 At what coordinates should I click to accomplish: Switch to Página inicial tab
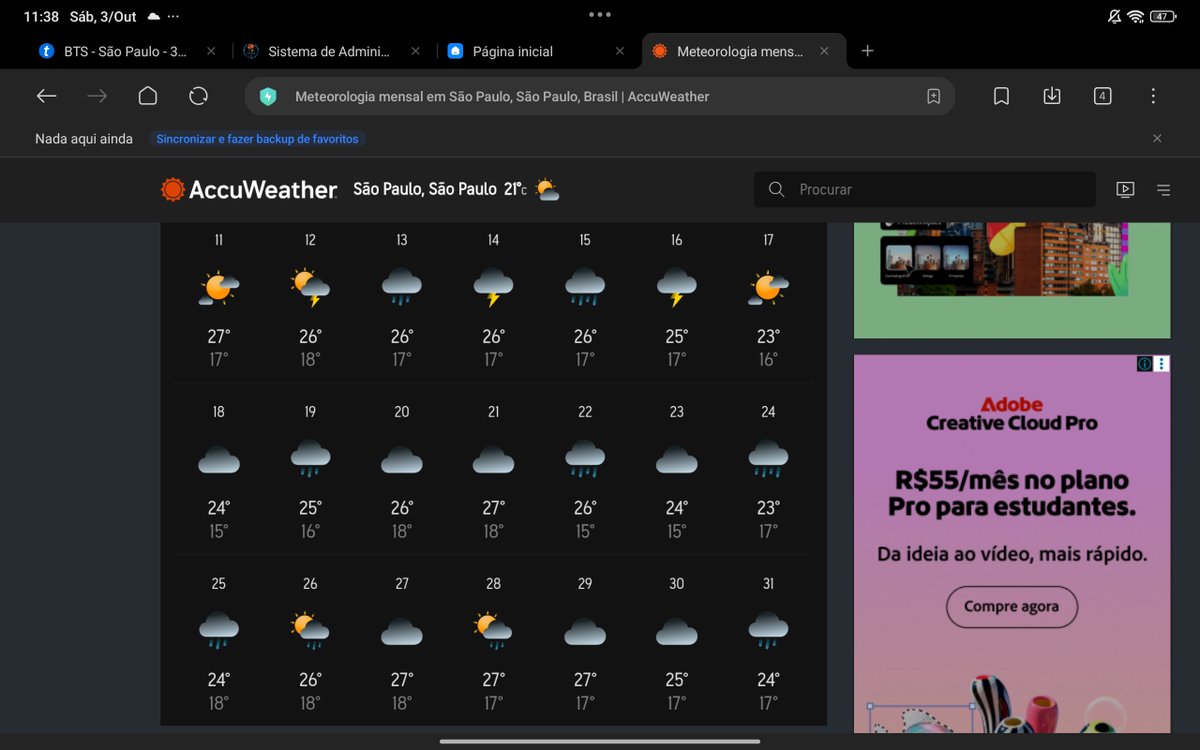pyautogui.click(x=536, y=51)
